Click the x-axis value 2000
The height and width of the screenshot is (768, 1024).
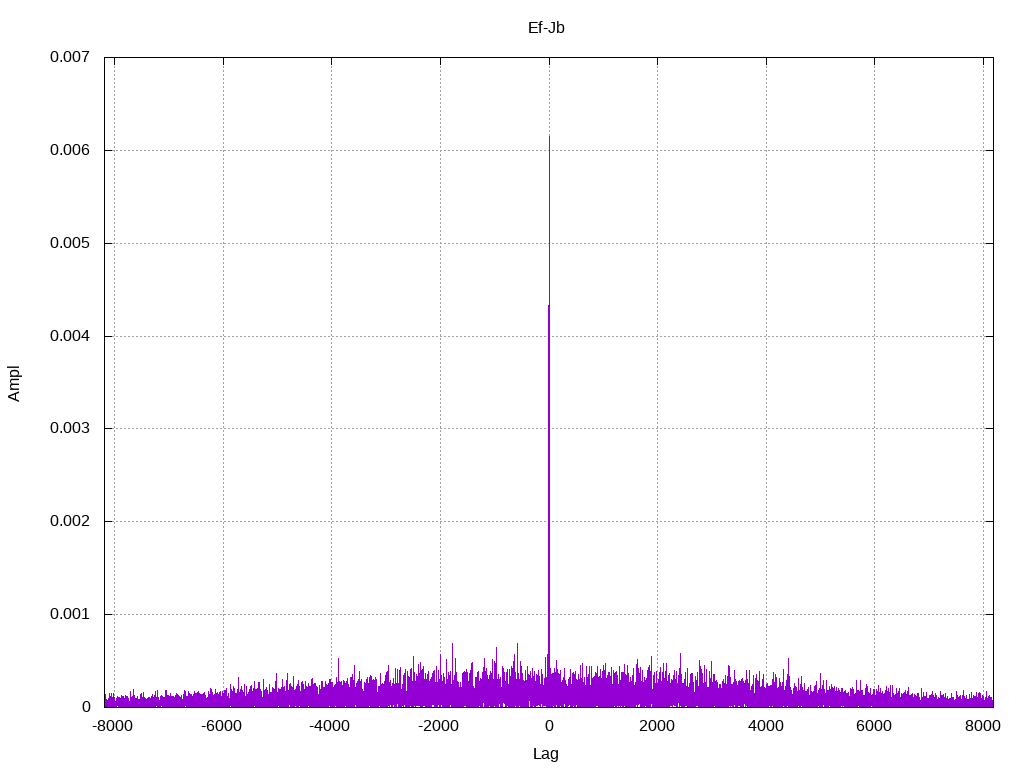tap(658, 726)
